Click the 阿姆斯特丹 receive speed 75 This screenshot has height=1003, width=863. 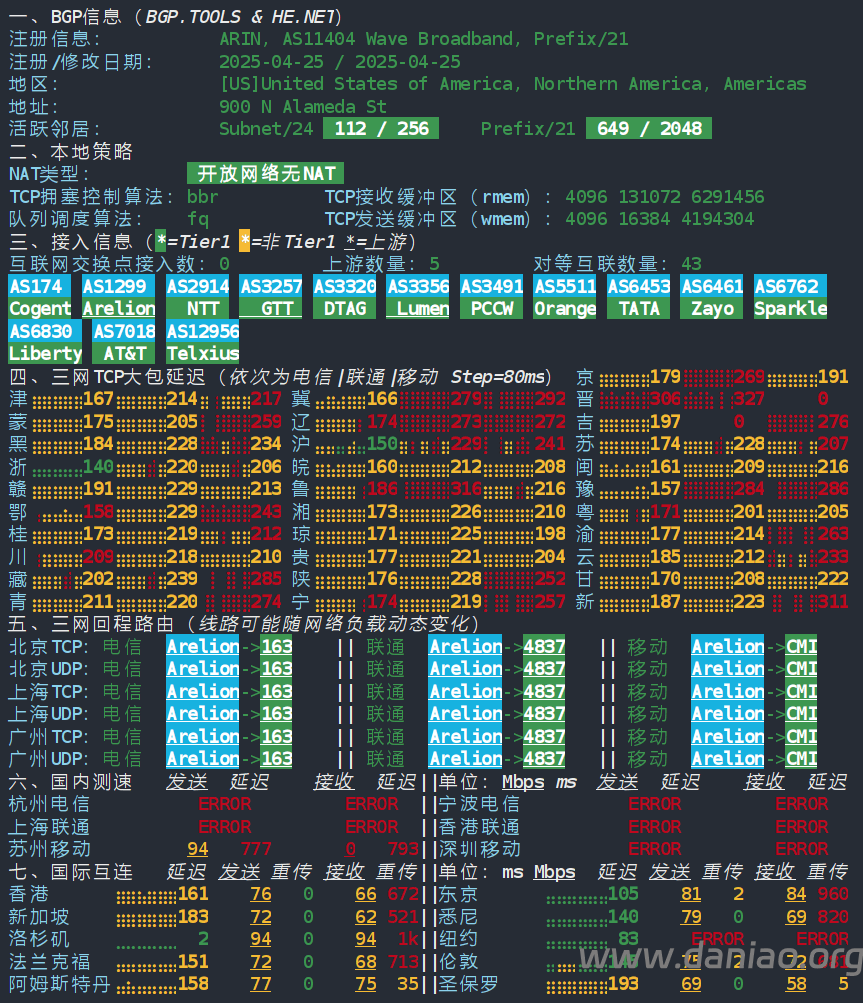pyautogui.click(x=365, y=984)
